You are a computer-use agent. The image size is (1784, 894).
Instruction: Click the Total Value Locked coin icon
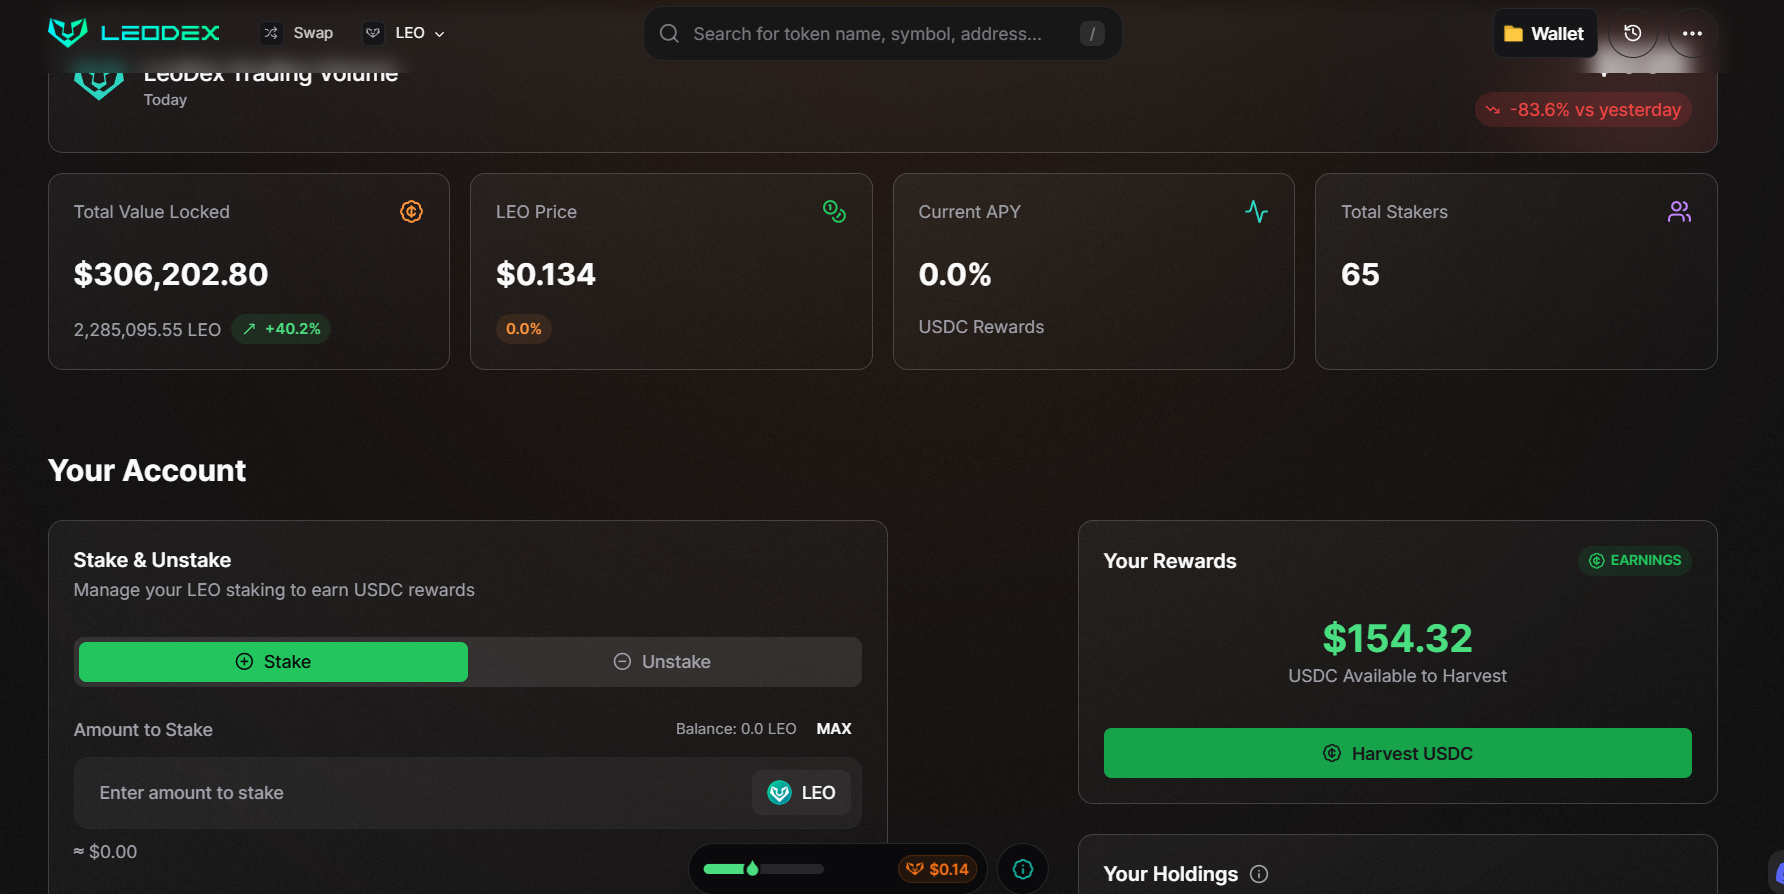coord(411,211)
